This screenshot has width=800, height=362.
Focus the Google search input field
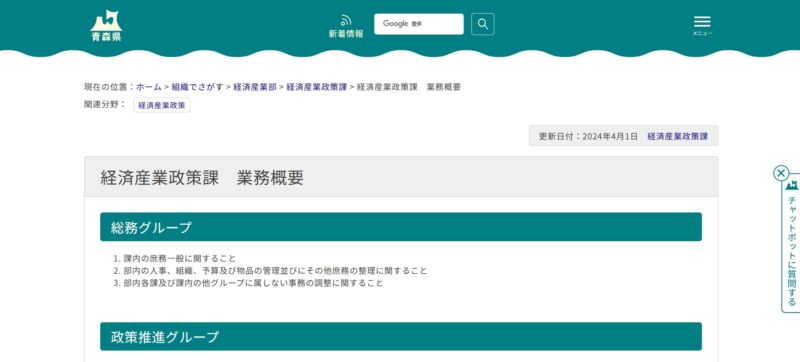[x=419, y=24]
